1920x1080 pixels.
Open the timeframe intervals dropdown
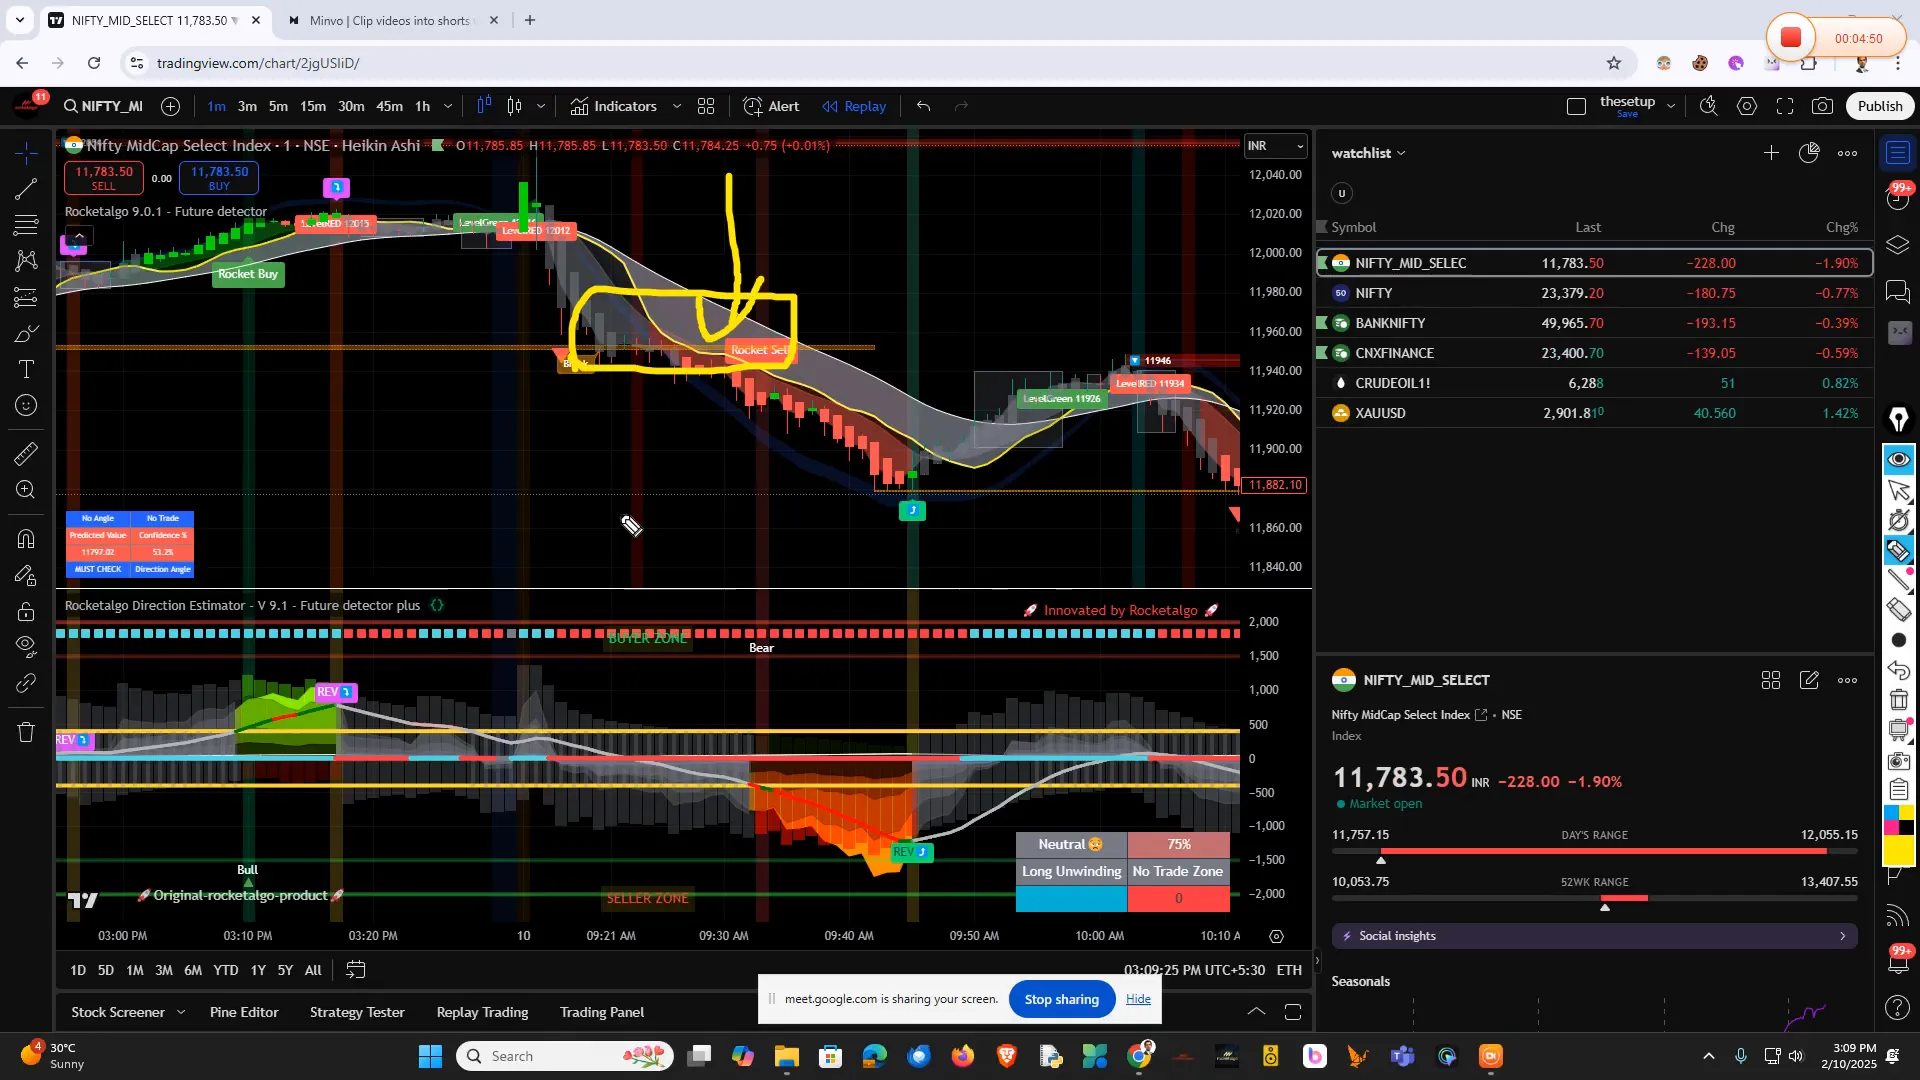[x=448, y=106]
